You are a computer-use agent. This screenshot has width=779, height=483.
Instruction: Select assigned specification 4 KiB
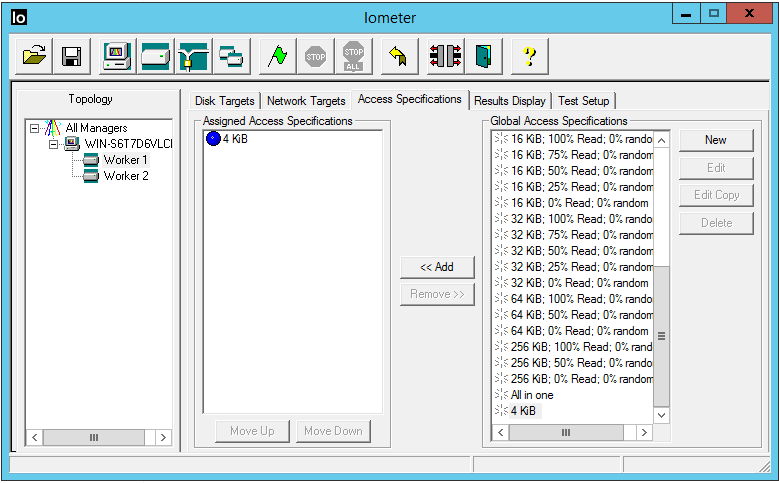point(235,139)
